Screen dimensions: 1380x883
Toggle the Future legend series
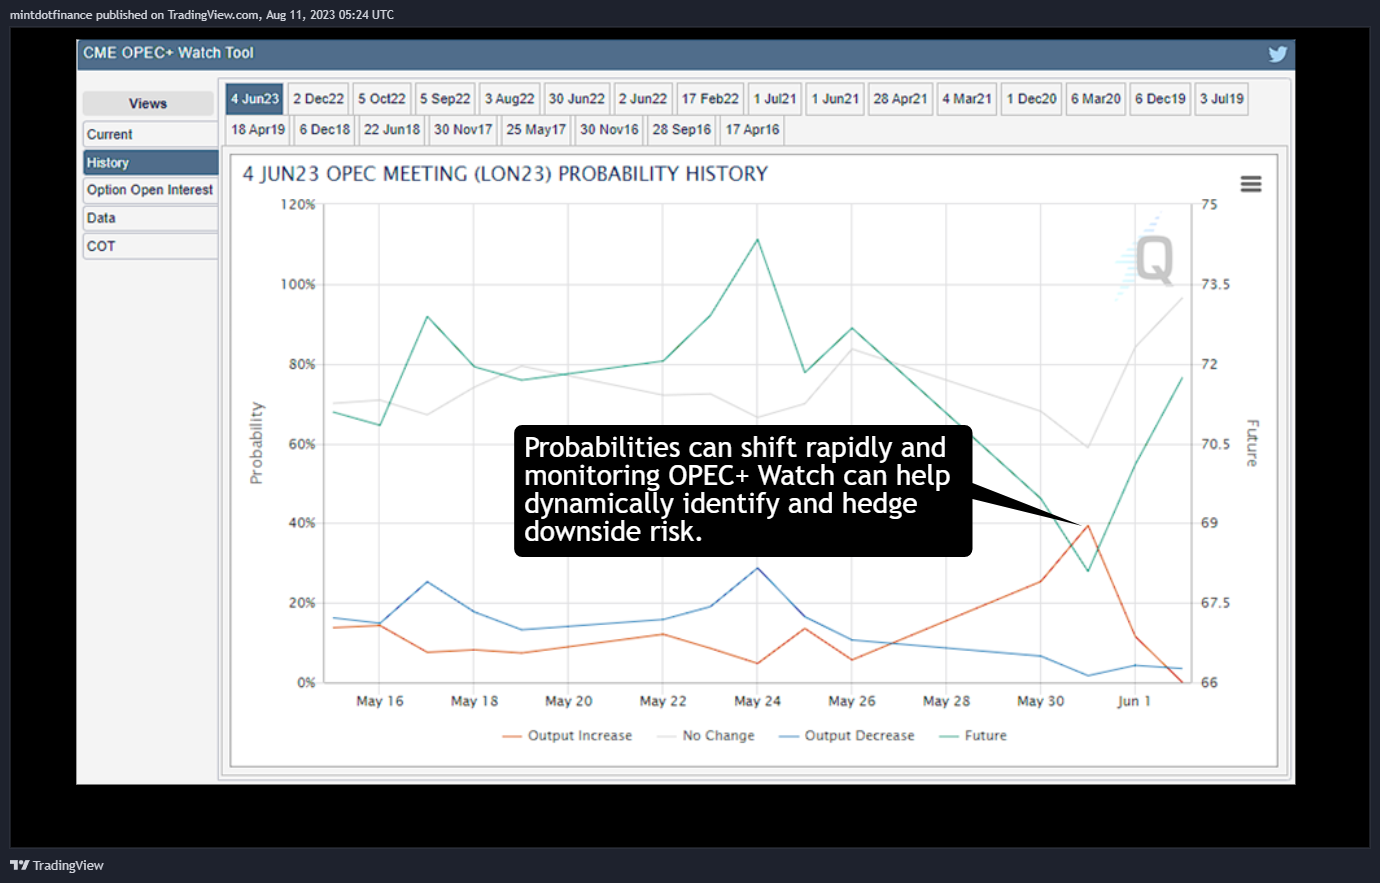click(973, 736)
